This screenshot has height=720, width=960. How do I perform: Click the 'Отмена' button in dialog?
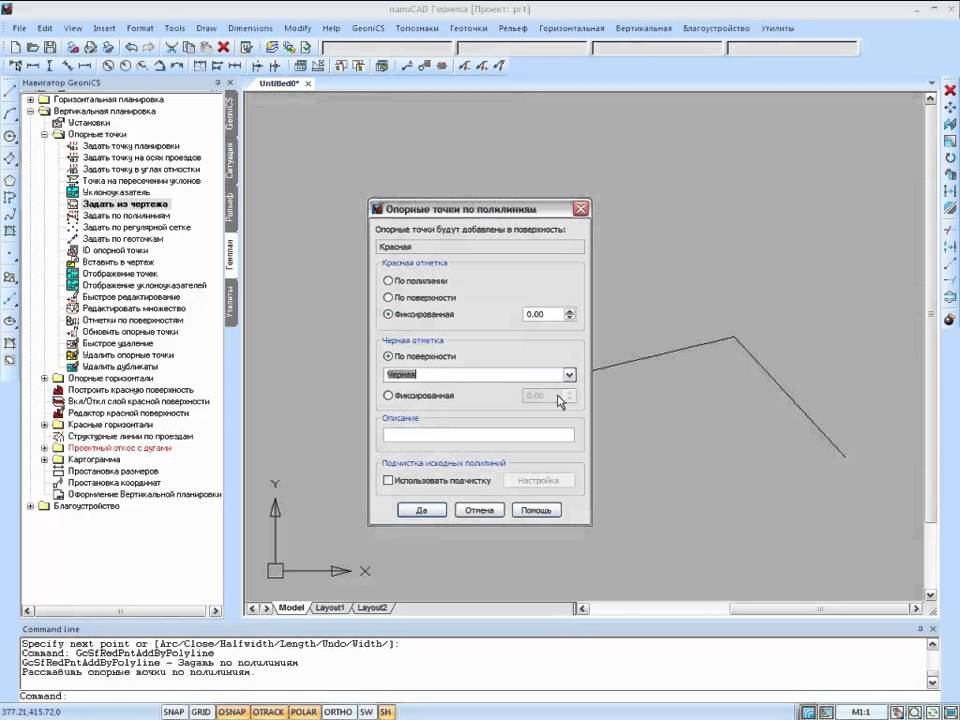[x=479, y=510]
